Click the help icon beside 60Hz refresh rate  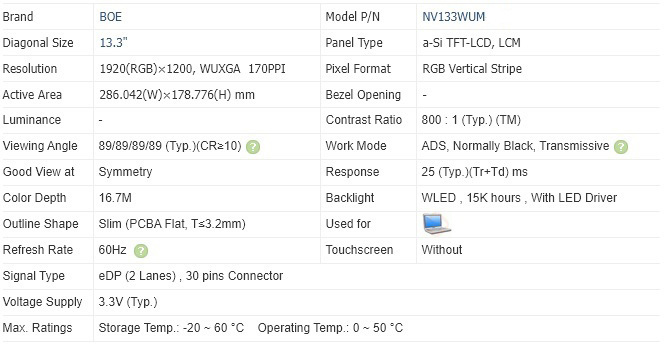point(141,251)
